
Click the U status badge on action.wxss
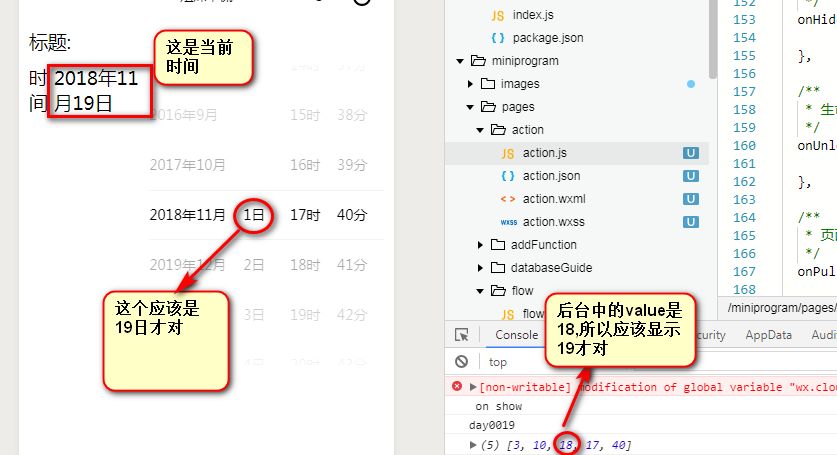[691, 222]
